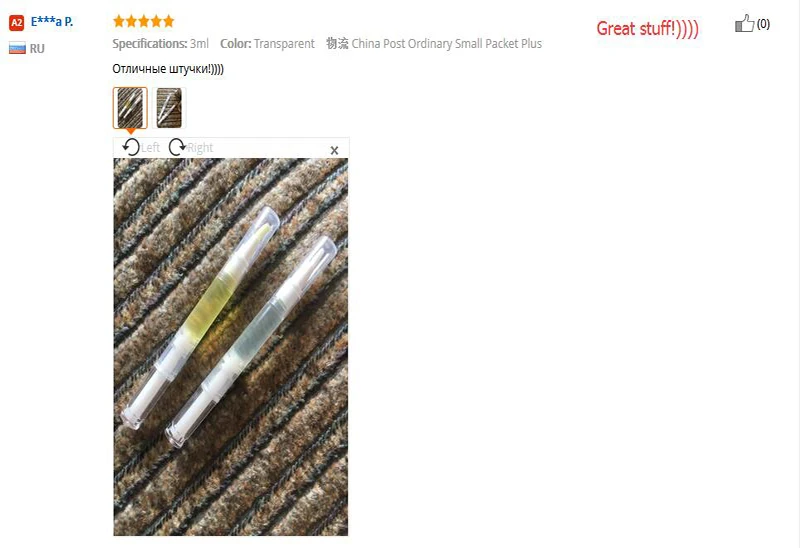
Task: Rotate the photo right with the clockwise arrow
Action: coord(177,147)
